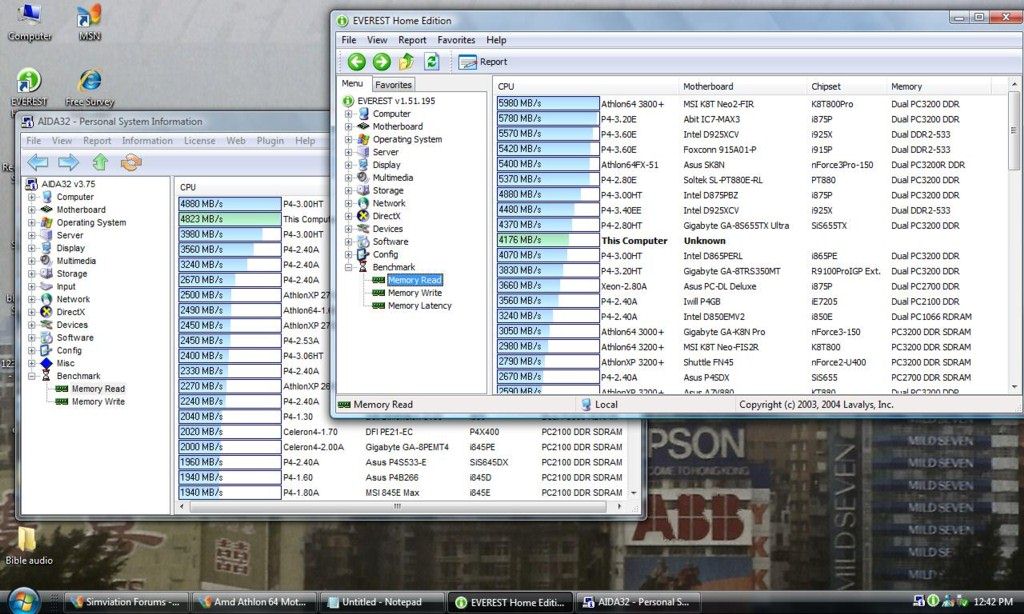Click the Chipset column header in EVEREST

(826, 87)
